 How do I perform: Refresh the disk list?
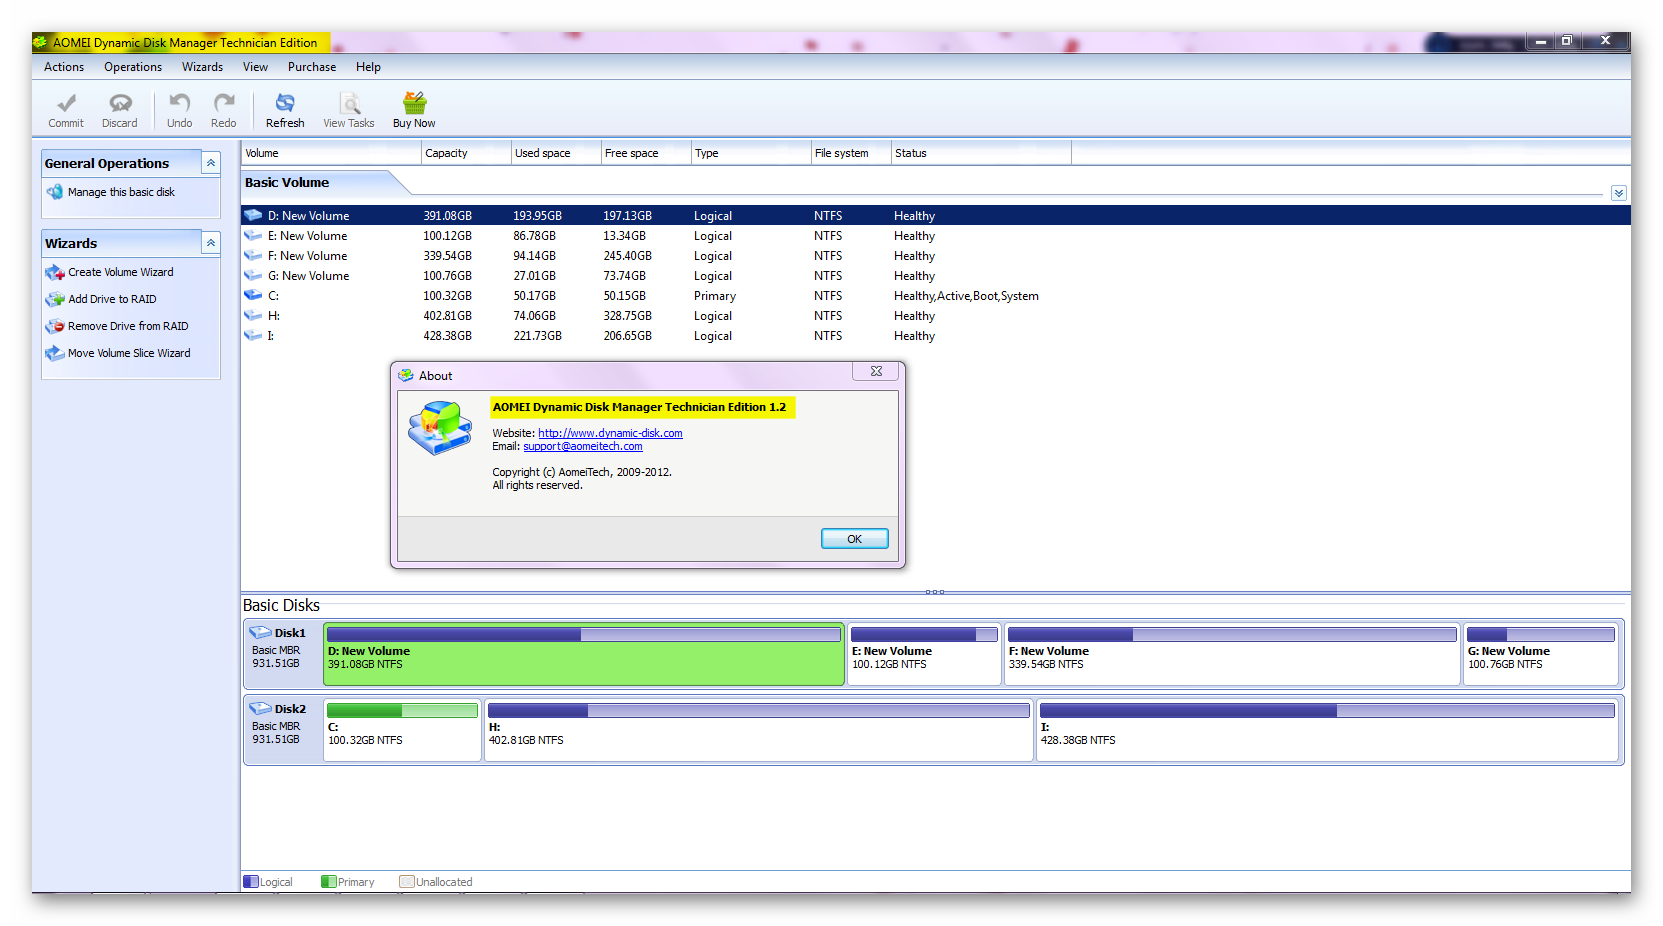[285, 110]
